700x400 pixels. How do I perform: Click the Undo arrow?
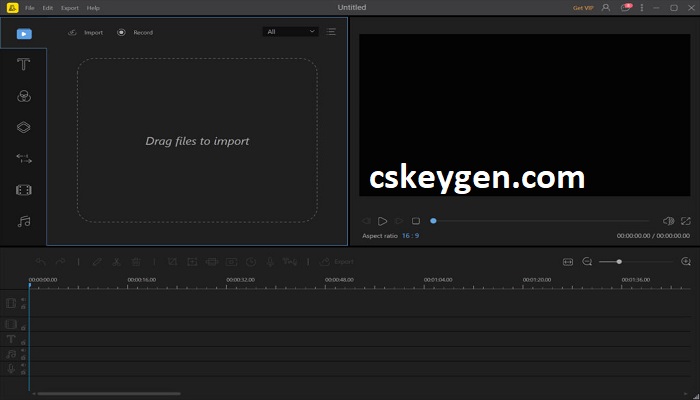coord(41,262)
